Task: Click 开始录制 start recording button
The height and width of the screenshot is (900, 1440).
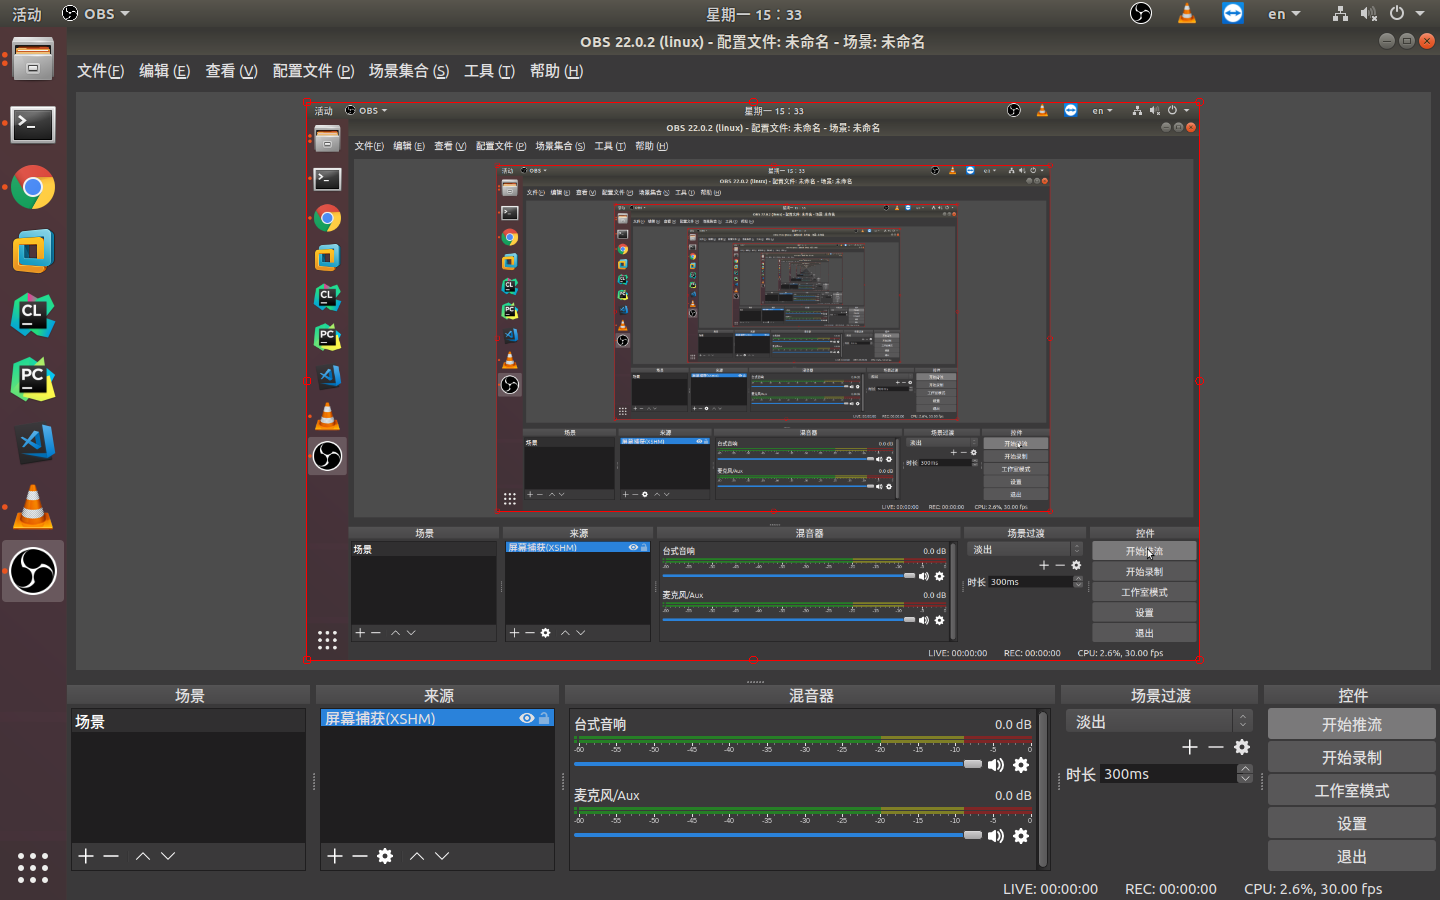Action: (x=1352, y=757)
